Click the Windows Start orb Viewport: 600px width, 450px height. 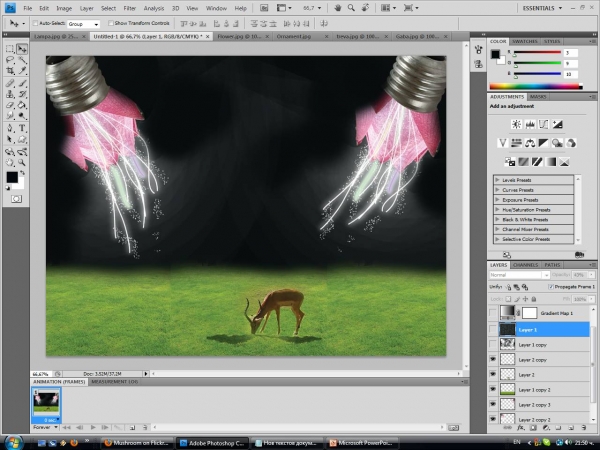pos(13,442)
